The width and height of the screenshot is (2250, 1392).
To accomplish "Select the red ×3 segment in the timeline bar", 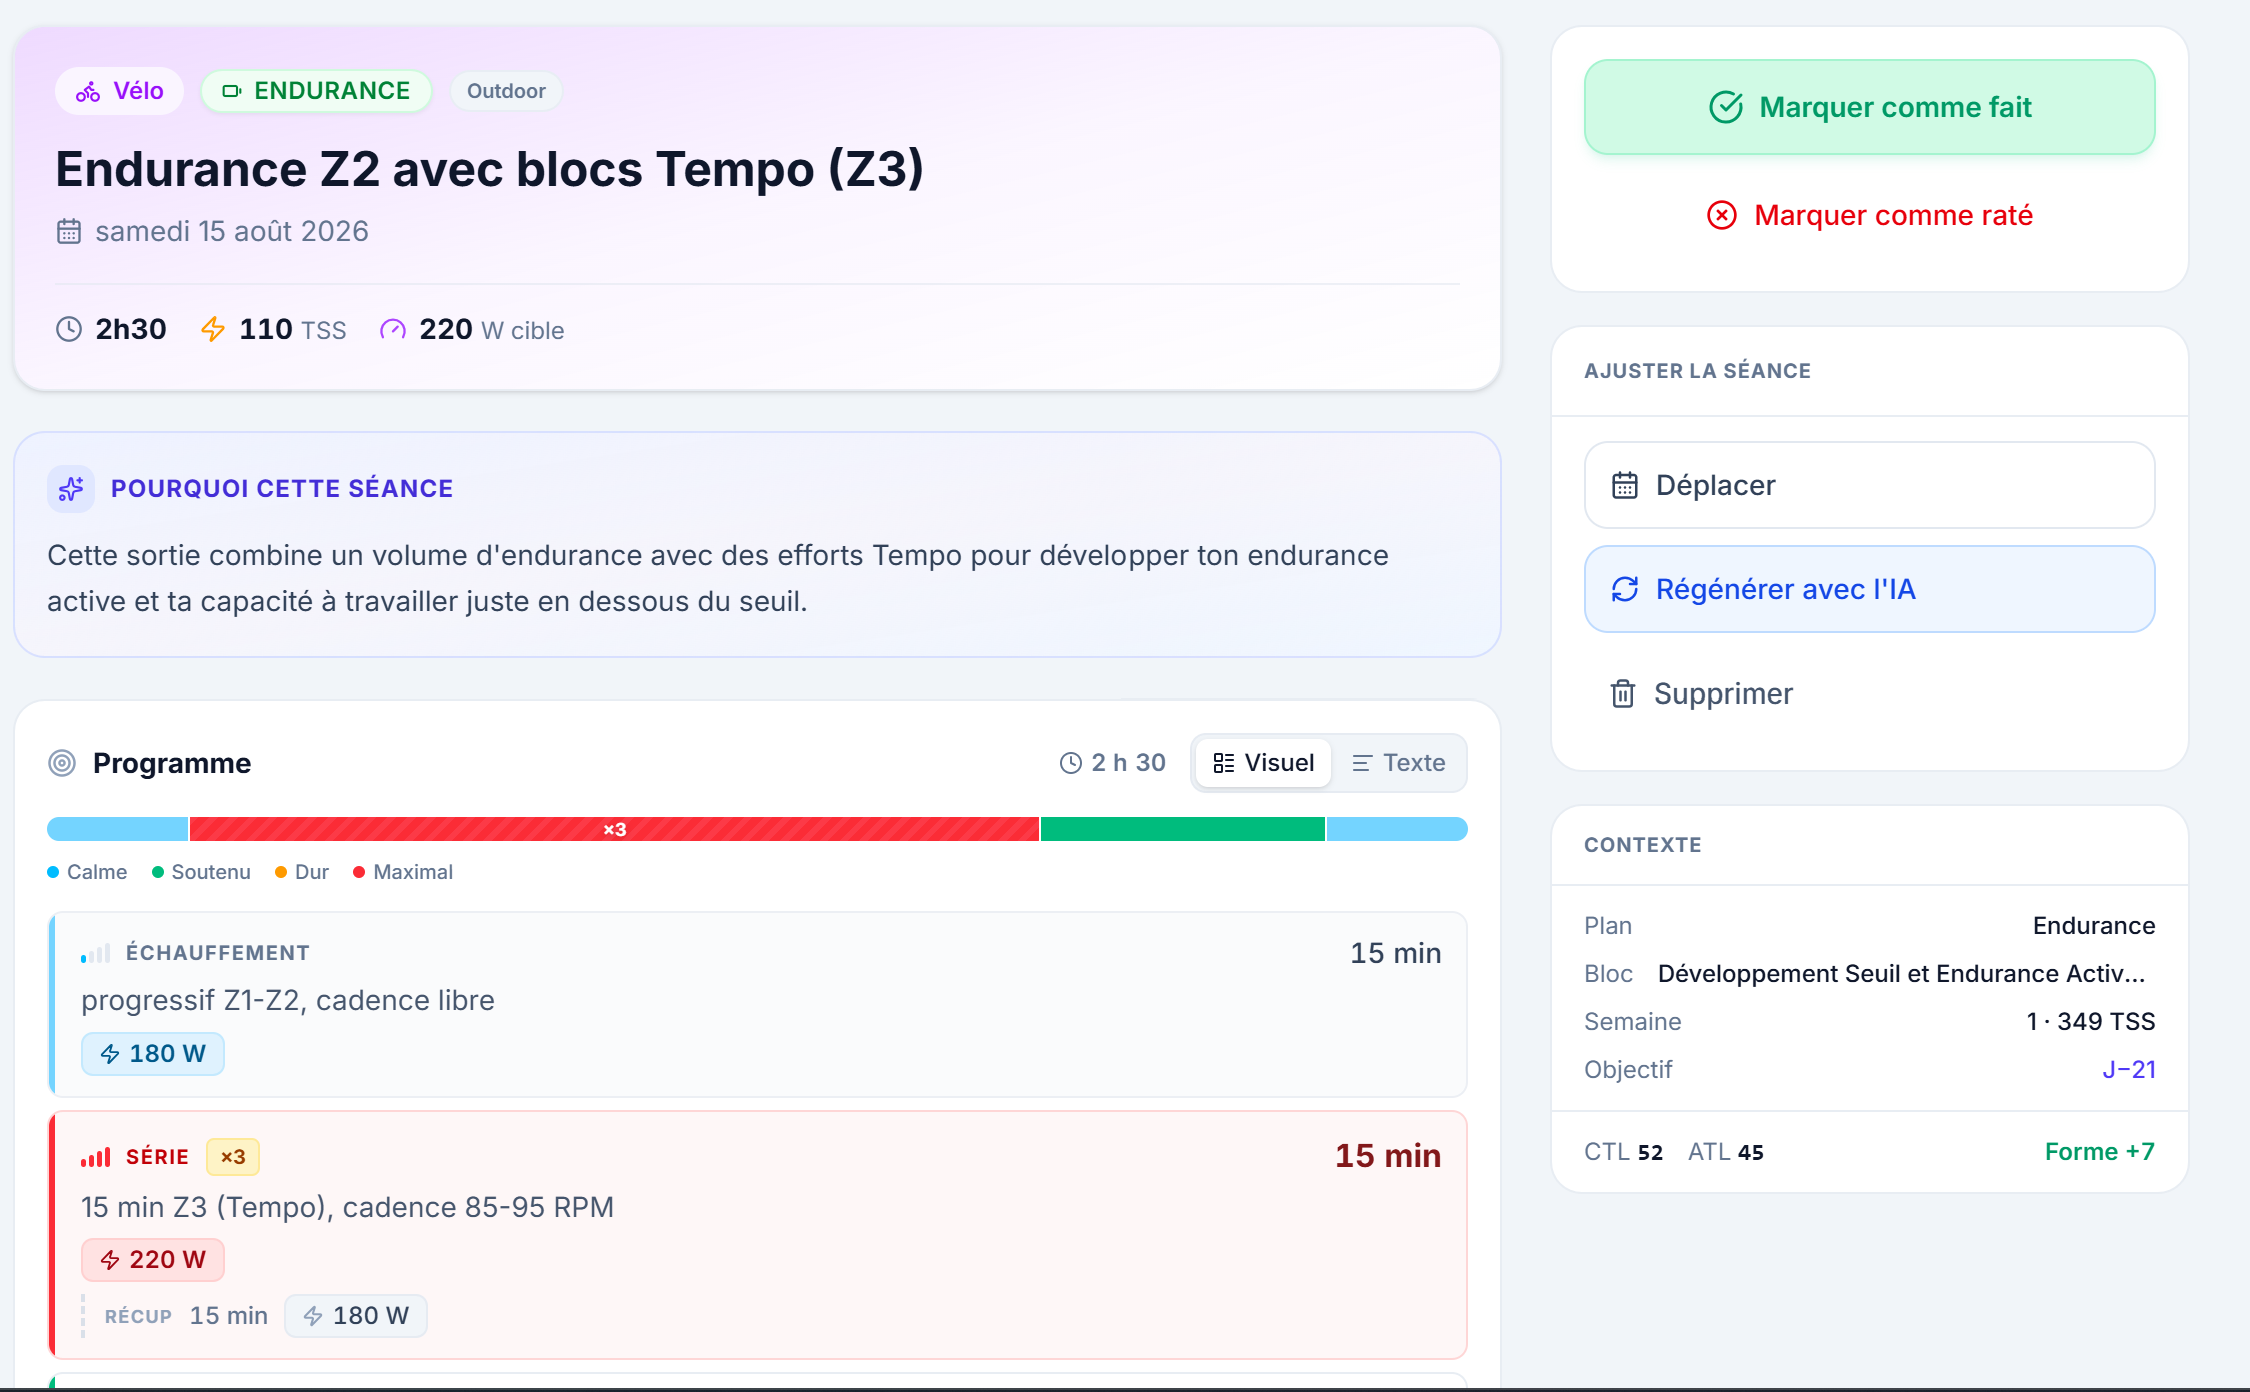I will click(x=614, y=829).
